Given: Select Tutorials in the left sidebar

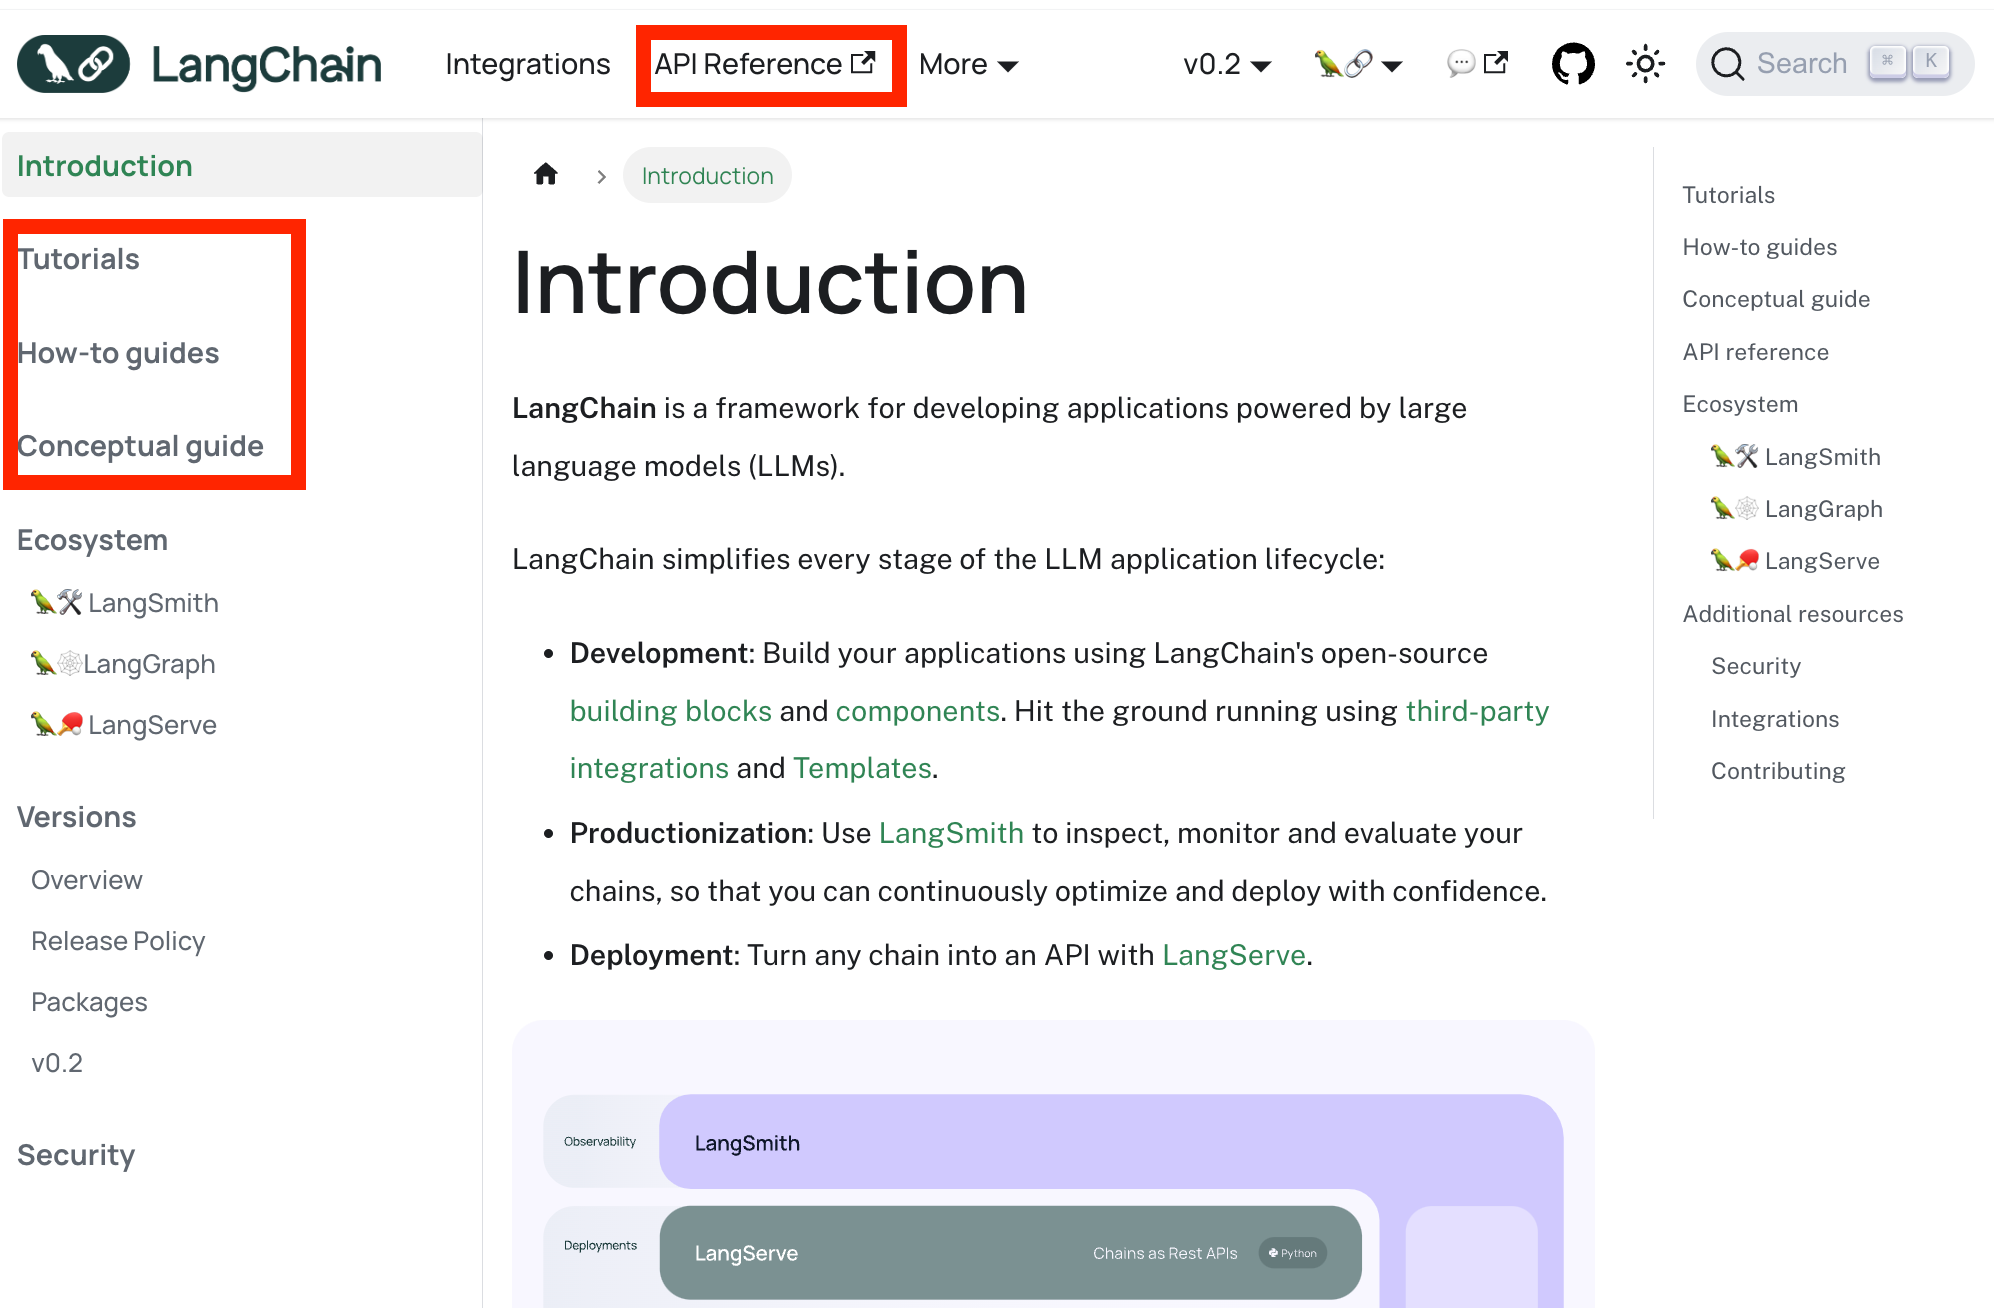Looking at the screenshot, I should [79, 259].
